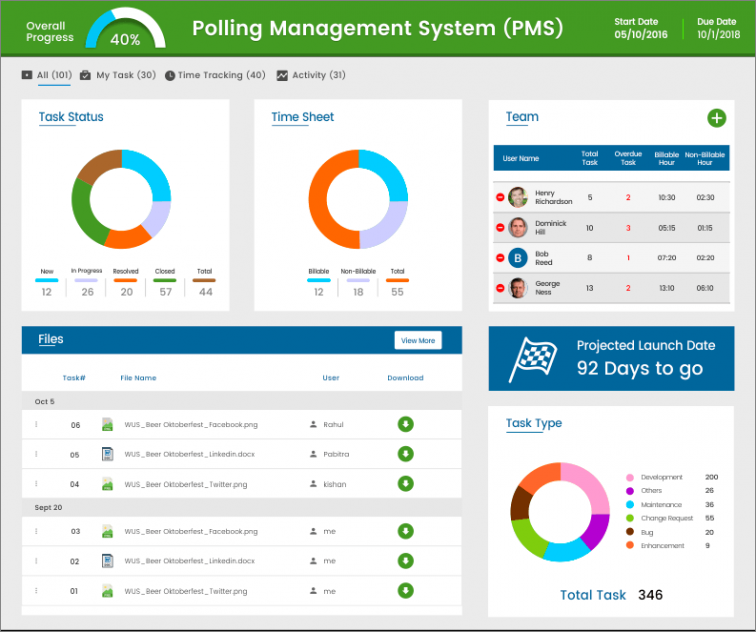Image resolution: width=756 pixels, height=632 pixels.
Task: Open the docx file icon for Task 02
Action: (108, 561)
